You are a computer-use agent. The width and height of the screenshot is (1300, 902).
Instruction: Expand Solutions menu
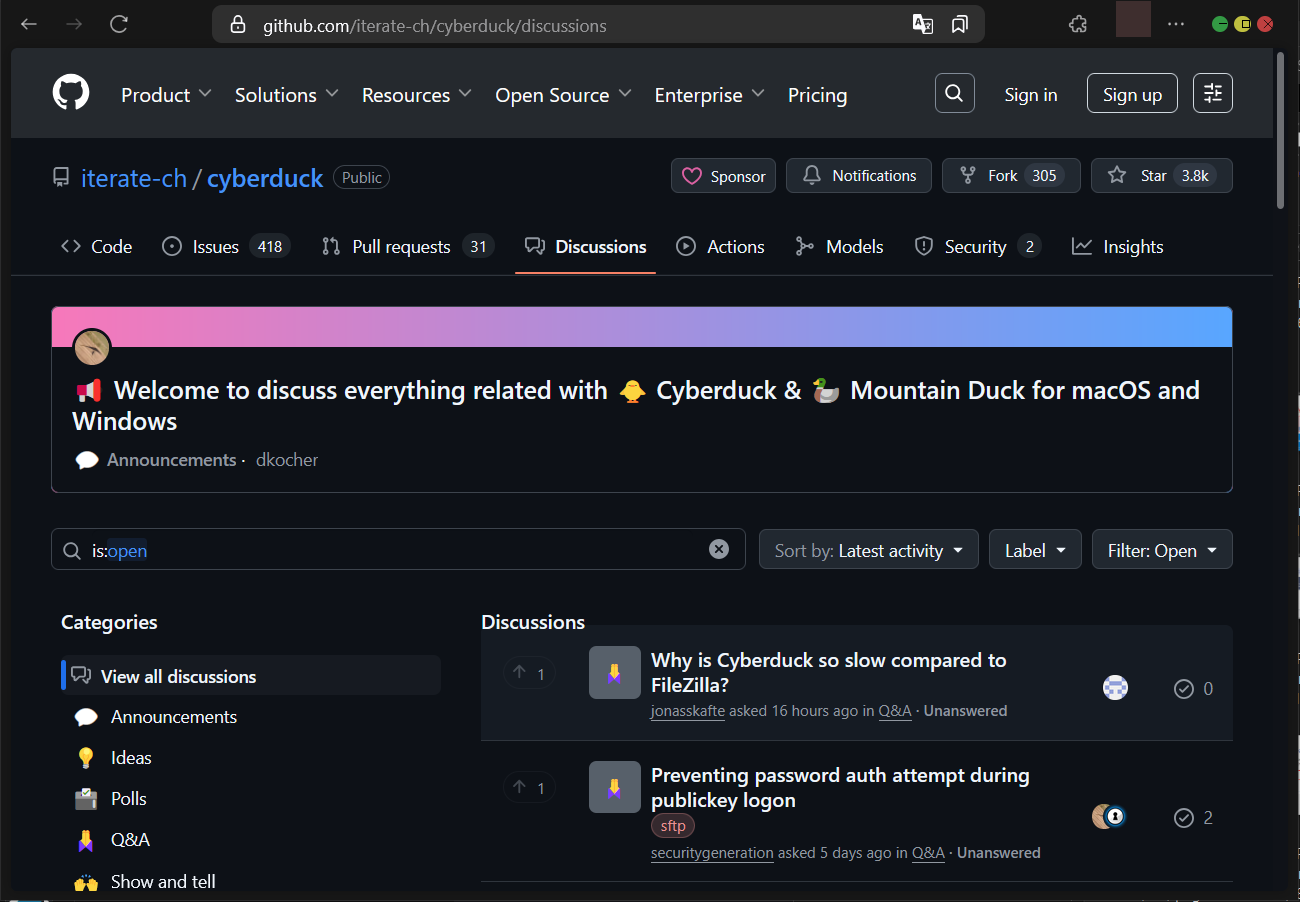[x=286, y=95]
